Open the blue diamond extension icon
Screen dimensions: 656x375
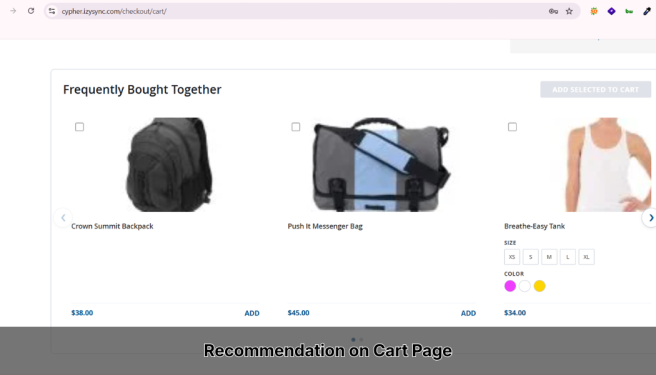click(x=611, y=11)
